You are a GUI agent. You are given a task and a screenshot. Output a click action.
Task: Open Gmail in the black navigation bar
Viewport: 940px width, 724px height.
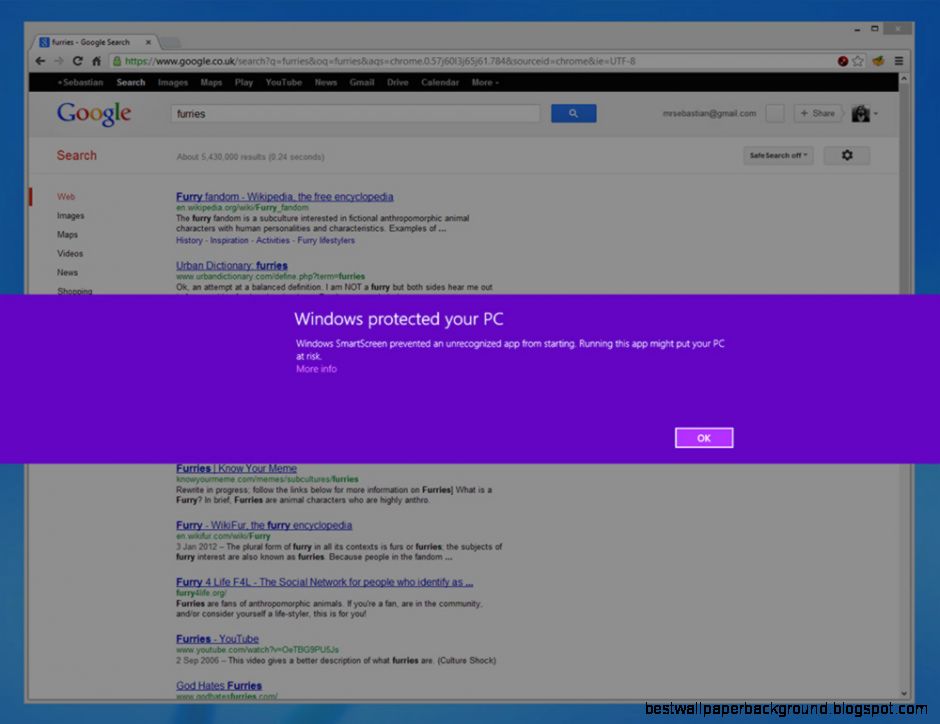(361, 82)
